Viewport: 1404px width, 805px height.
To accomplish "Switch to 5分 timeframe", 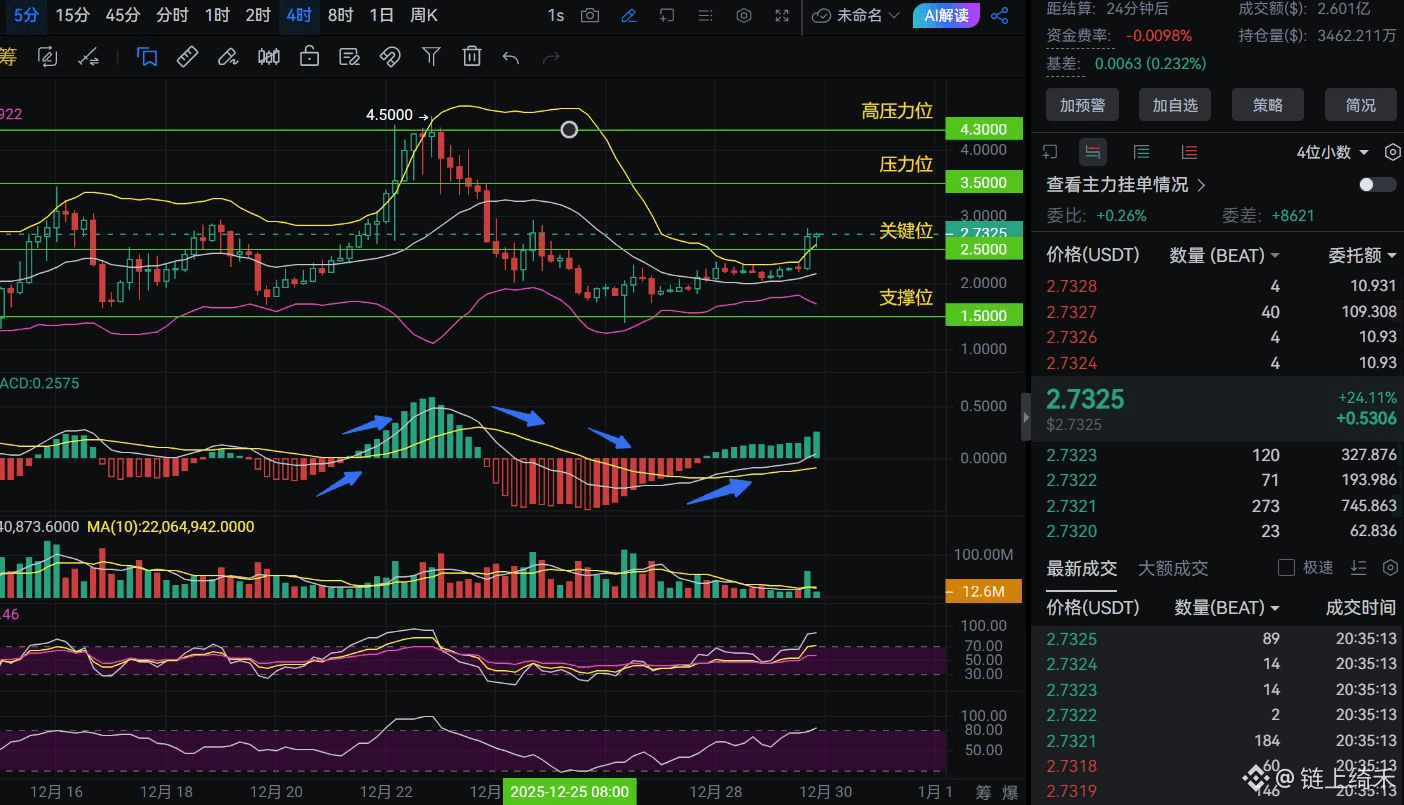I will (27, 15).
